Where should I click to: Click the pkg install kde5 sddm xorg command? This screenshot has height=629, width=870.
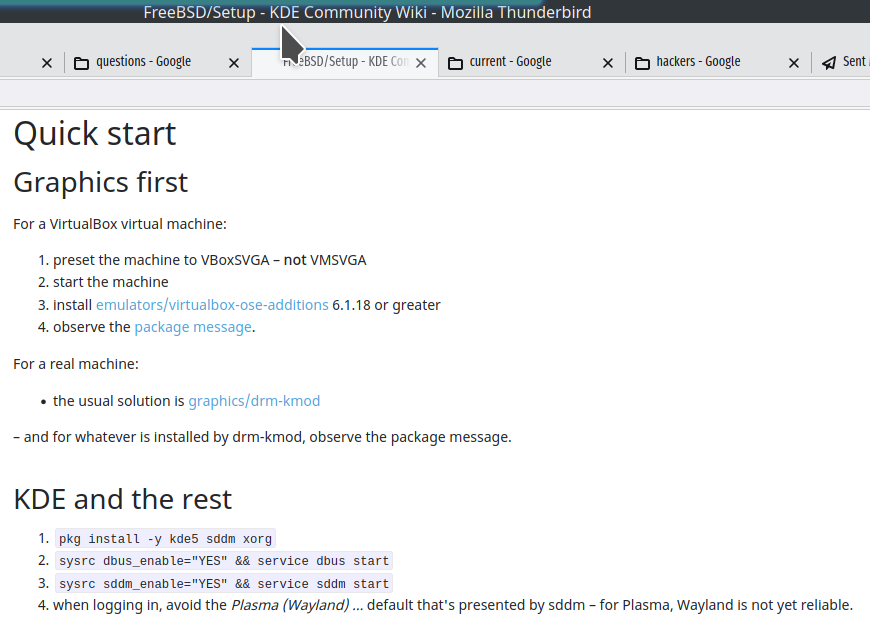[x=164, y=539]
